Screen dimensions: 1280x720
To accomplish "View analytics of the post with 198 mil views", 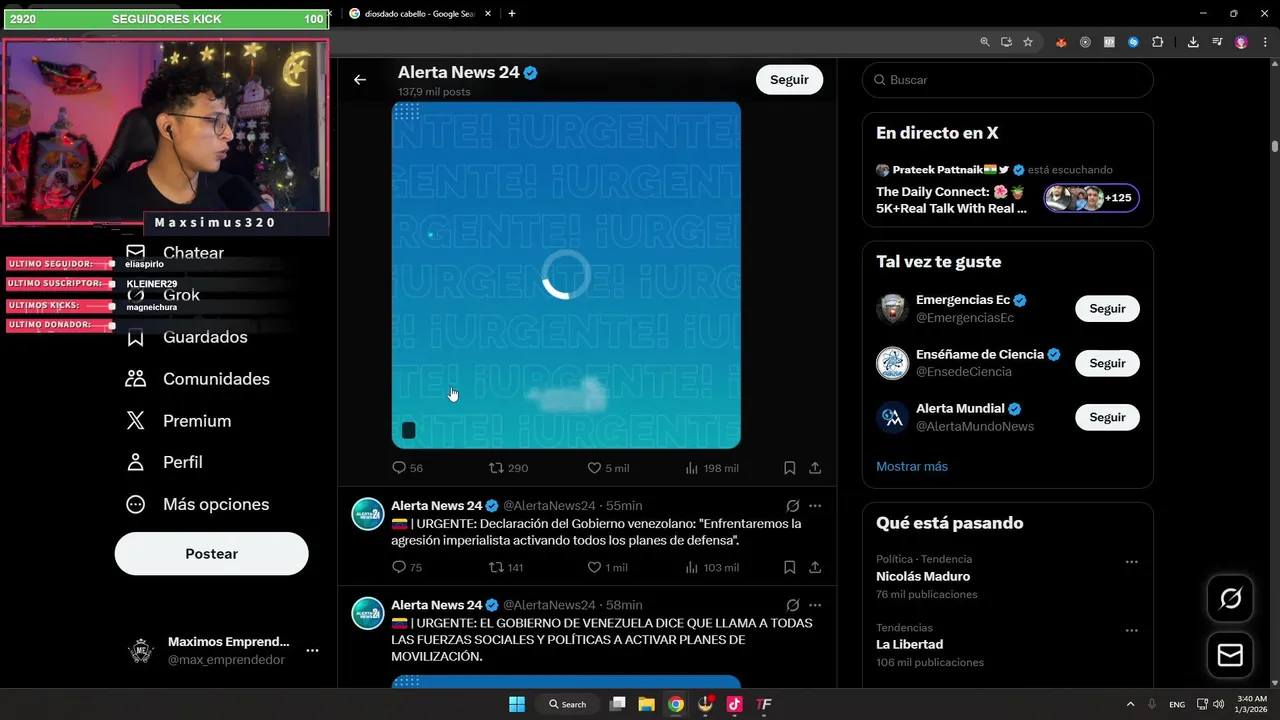I will click(x=712, y=468).
